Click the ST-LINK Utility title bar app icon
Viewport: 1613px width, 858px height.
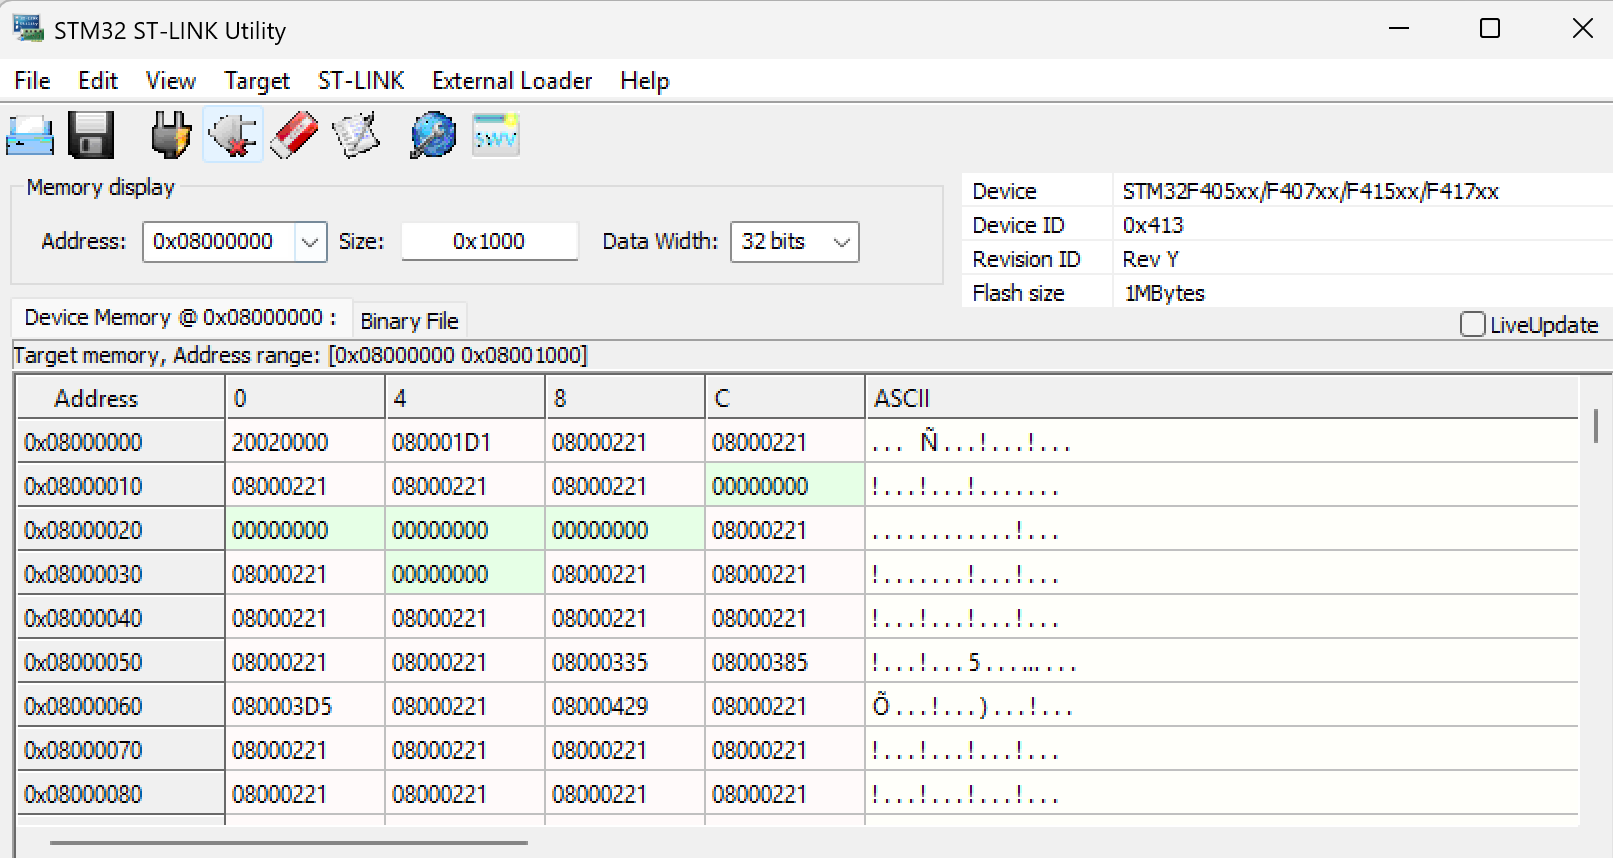point(28,29)
